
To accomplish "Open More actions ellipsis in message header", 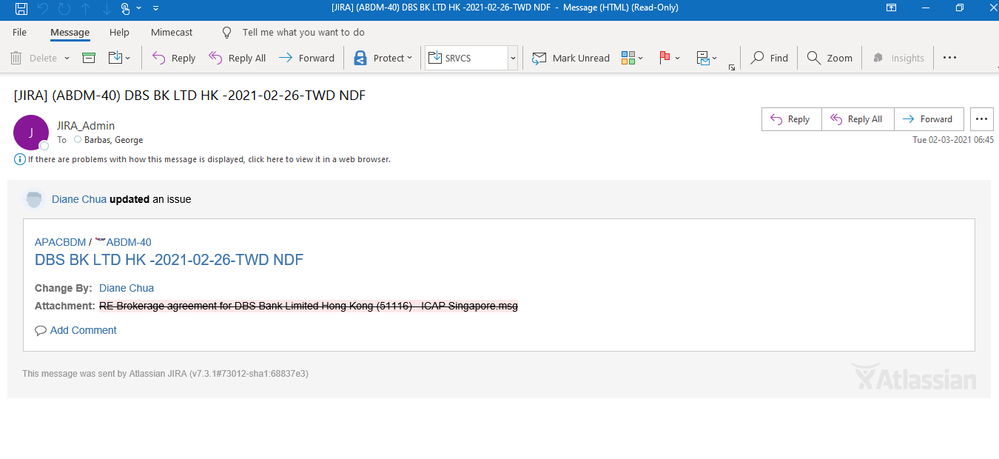I will (x=982, y=119).
